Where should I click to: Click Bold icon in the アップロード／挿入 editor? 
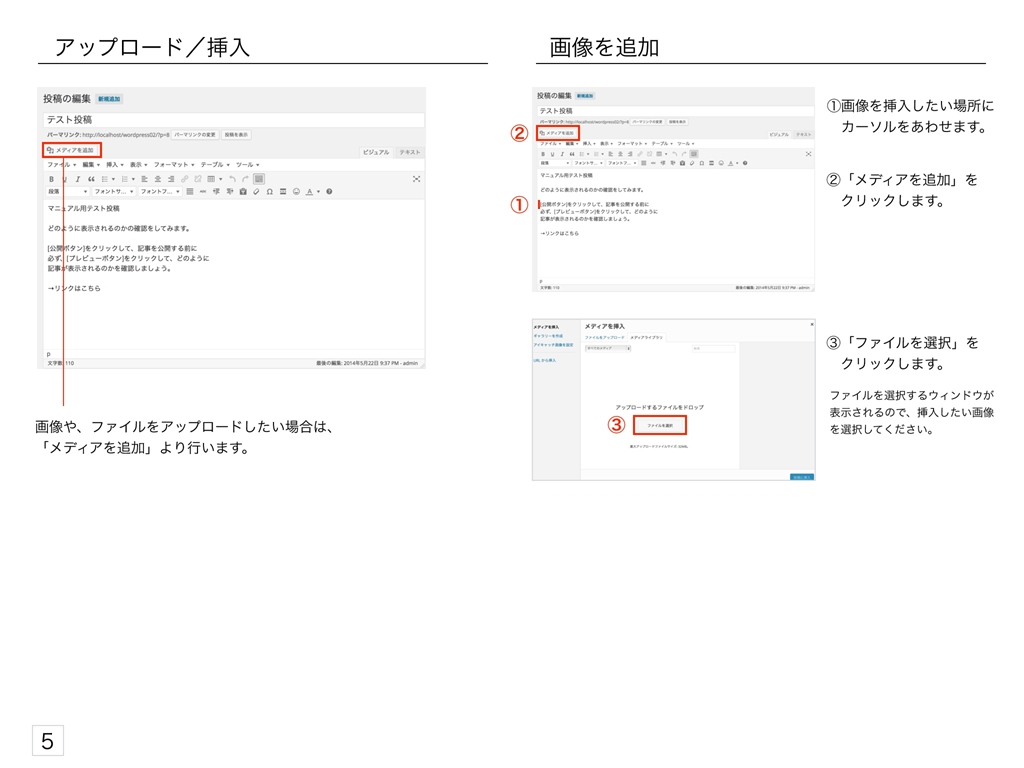tap(51, 179)
